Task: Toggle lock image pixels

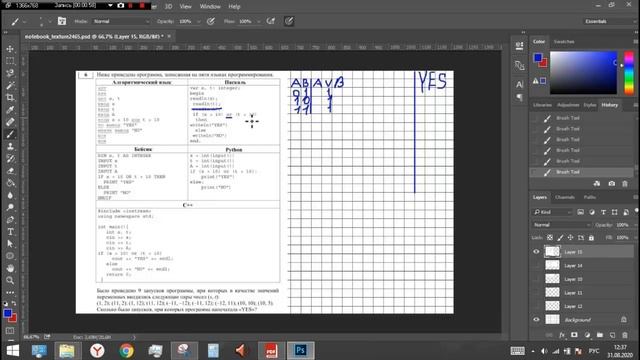Action: (x=560, y=238)
